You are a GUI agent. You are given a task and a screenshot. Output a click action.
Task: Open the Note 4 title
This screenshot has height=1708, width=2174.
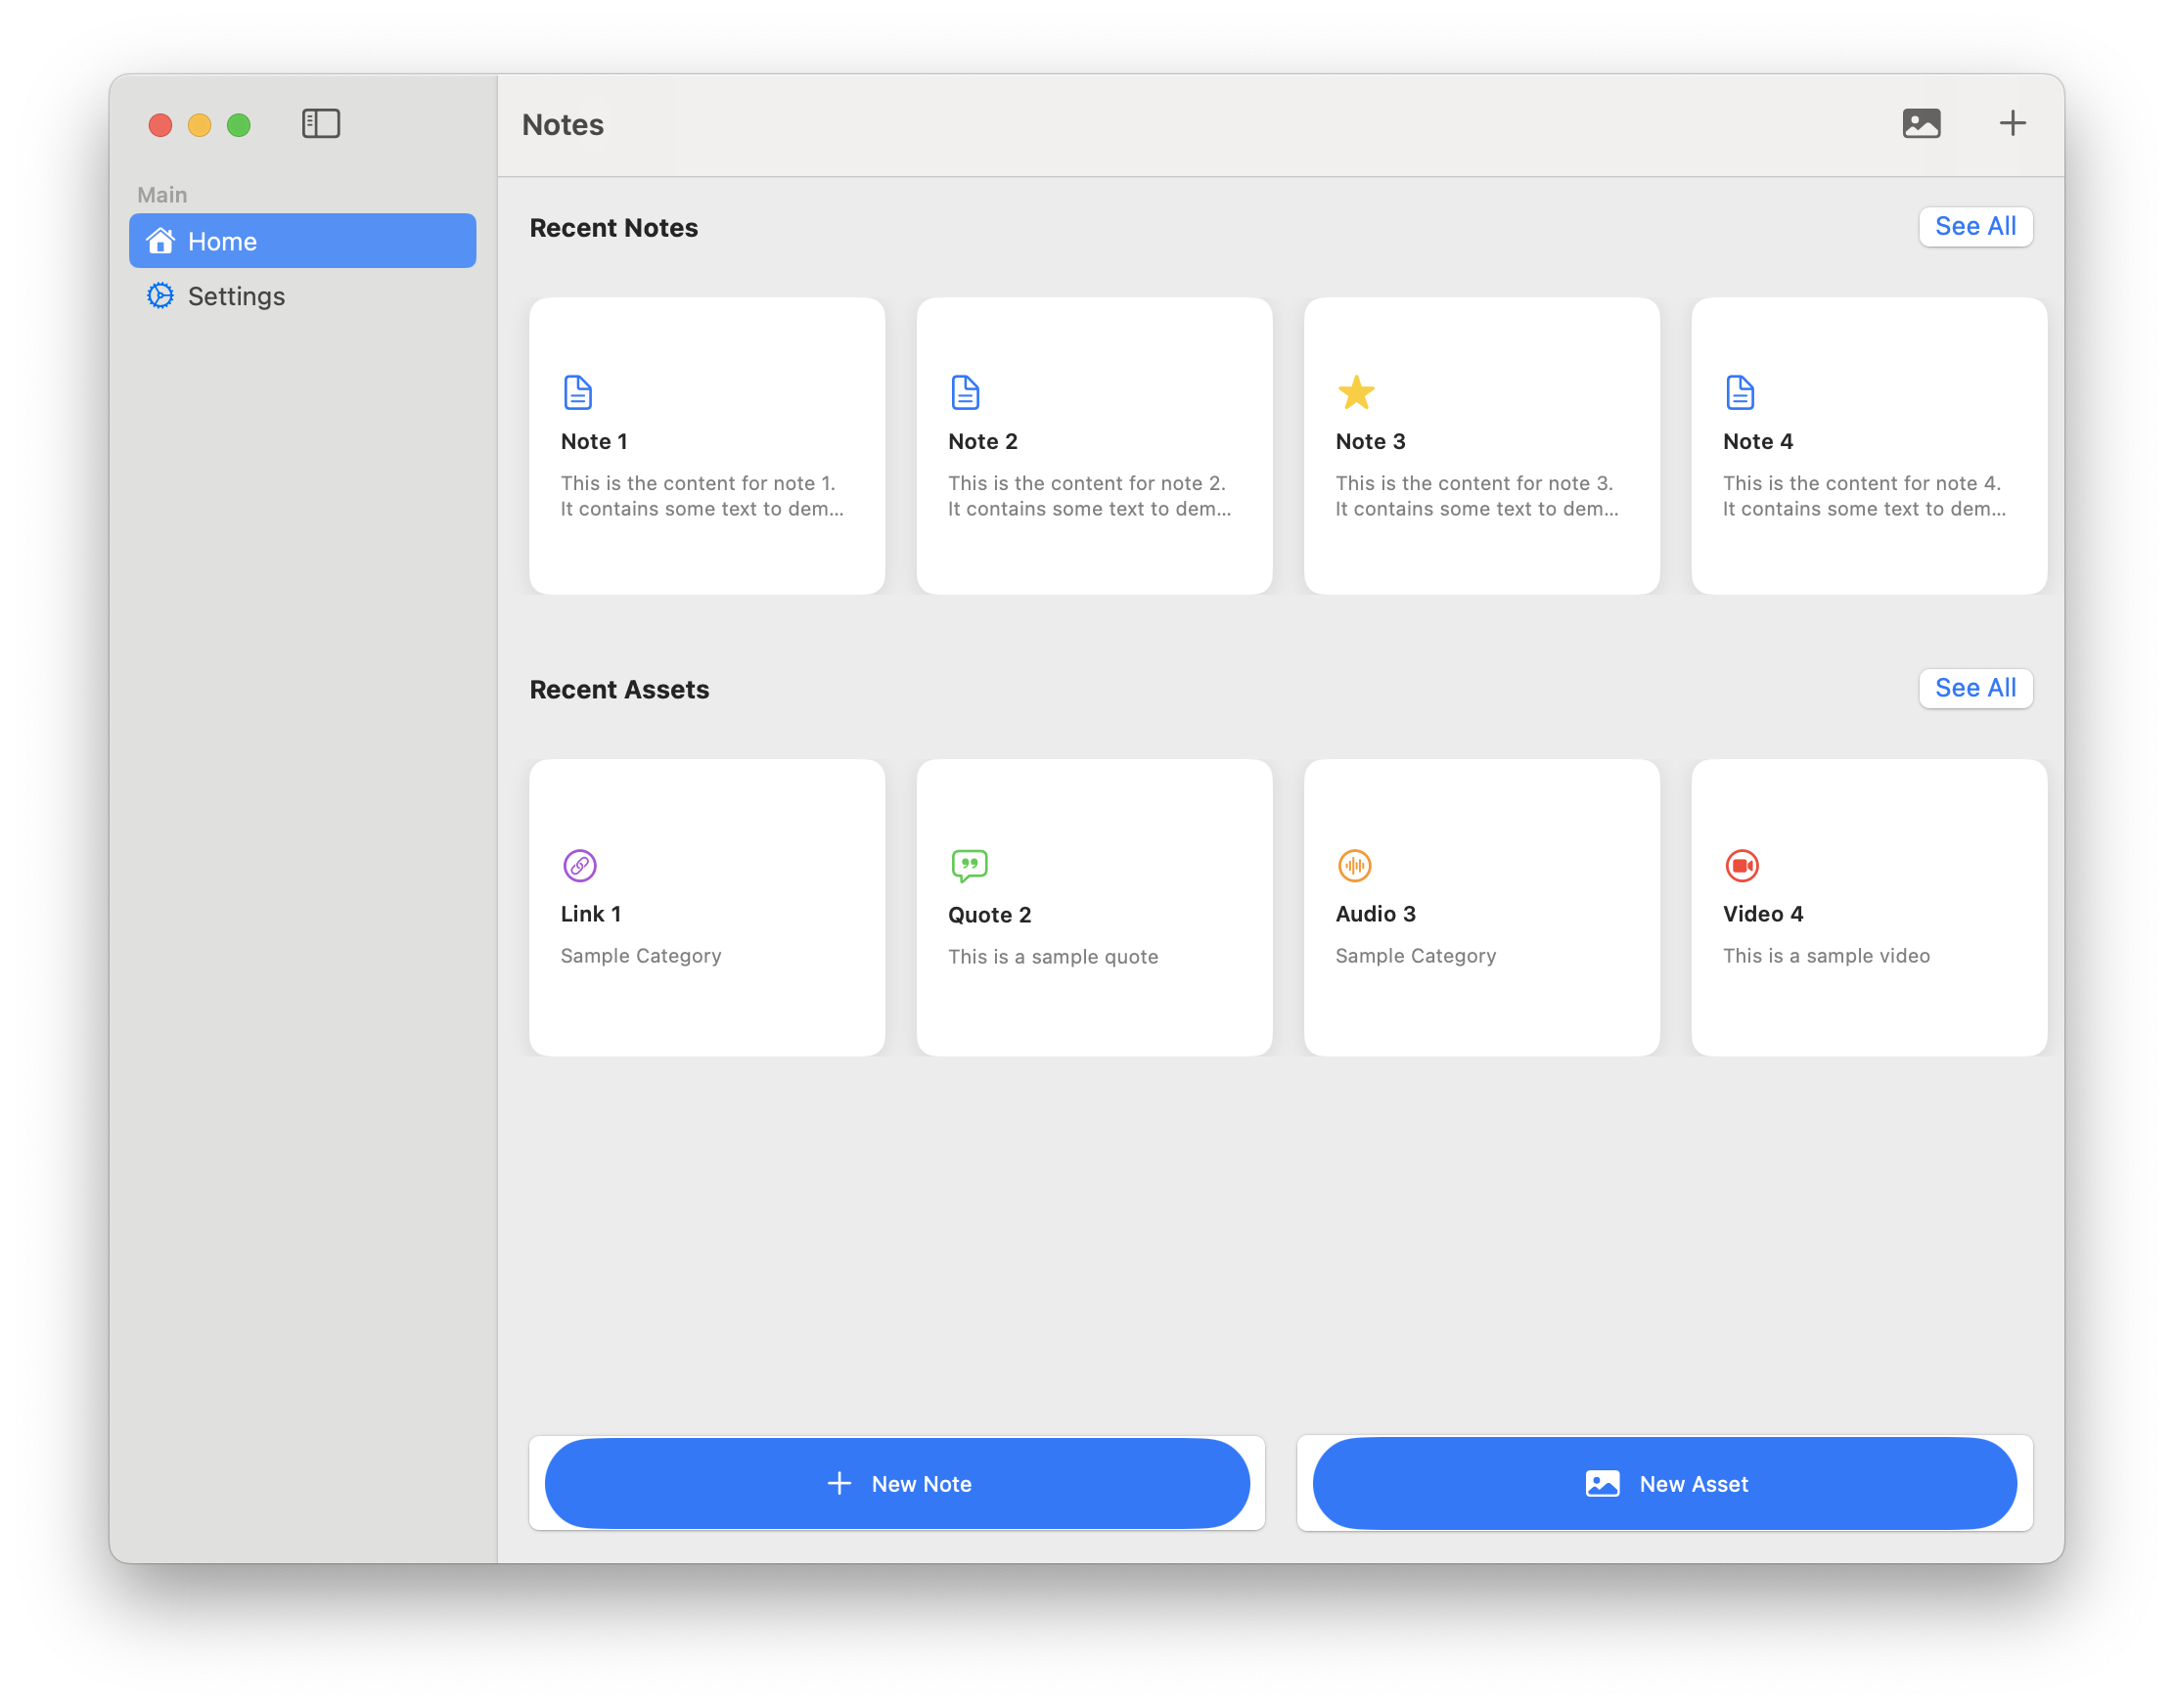(x=1758, y=442)
